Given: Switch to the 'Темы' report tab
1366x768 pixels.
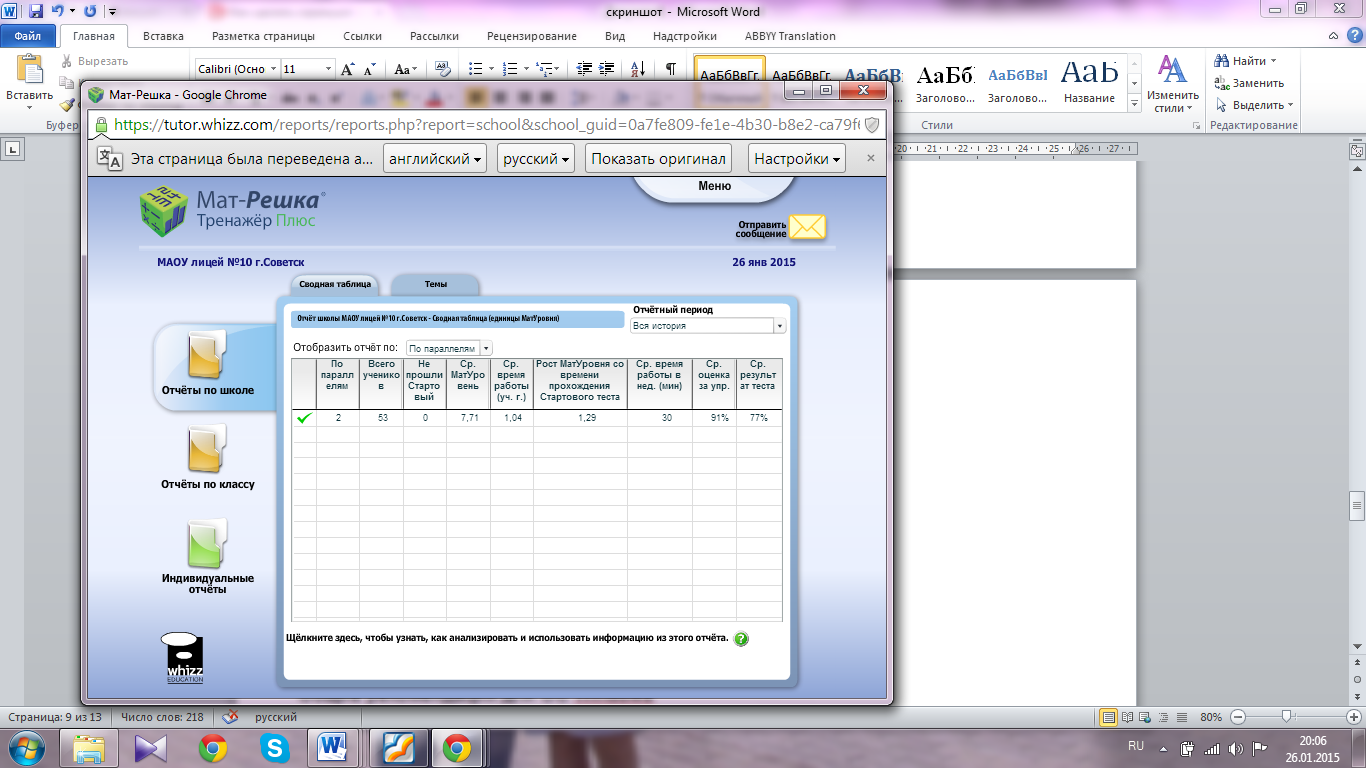Looking at the screenshot, I should coord(436,284).
